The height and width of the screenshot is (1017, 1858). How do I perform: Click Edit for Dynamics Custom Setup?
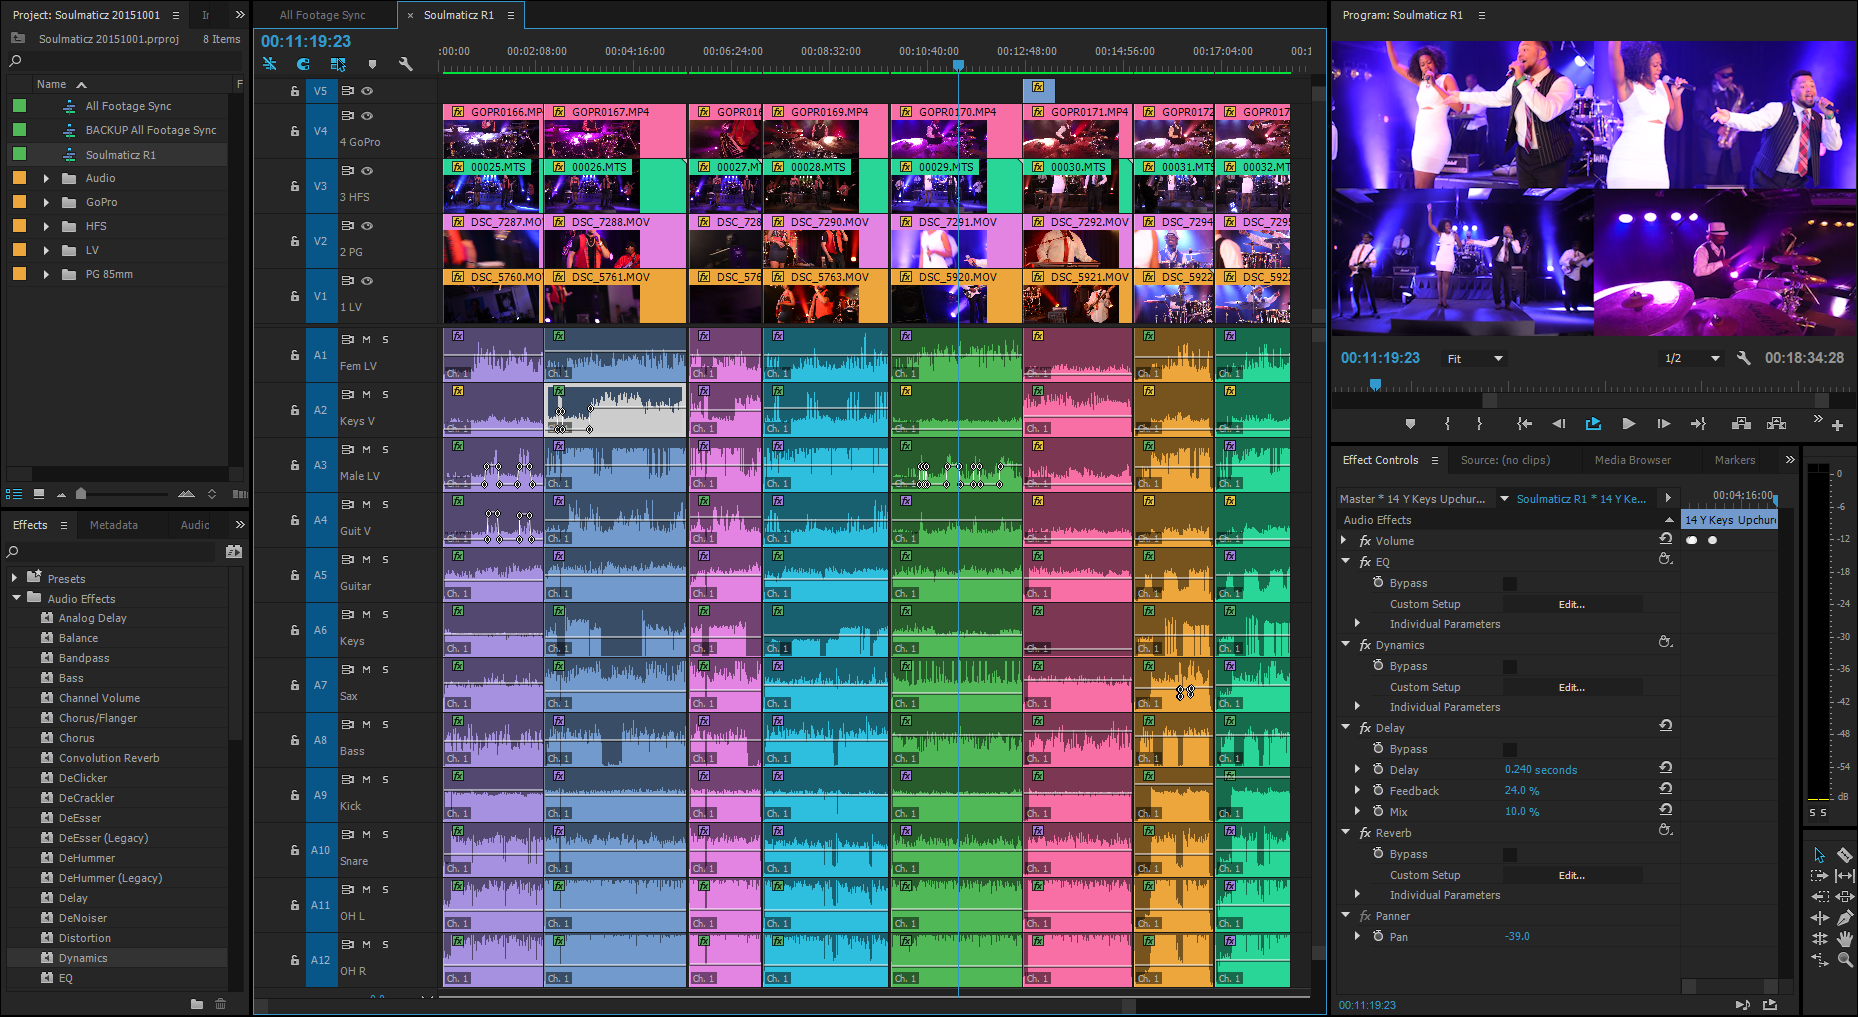[x=1571, y=688]
